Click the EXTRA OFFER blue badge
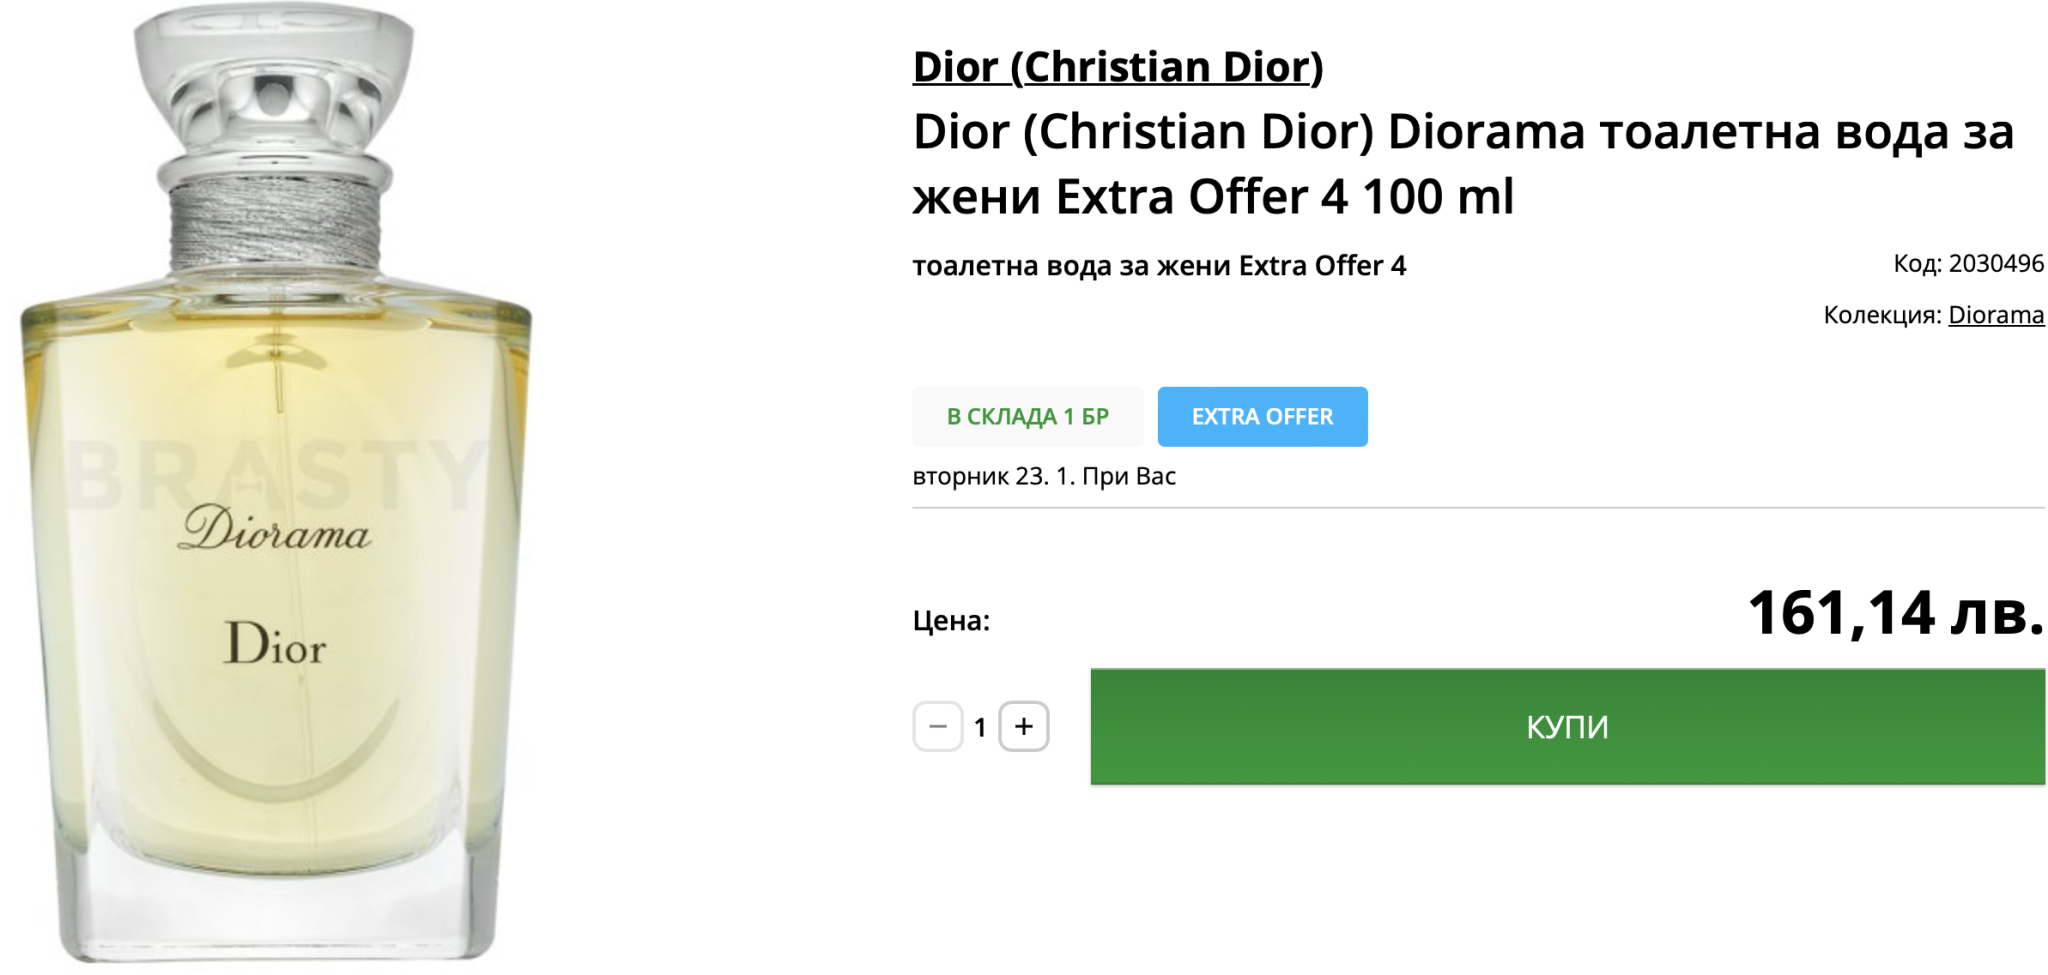The height and width of the screenshot is (975, 2048). click(x=1262, y=416)
